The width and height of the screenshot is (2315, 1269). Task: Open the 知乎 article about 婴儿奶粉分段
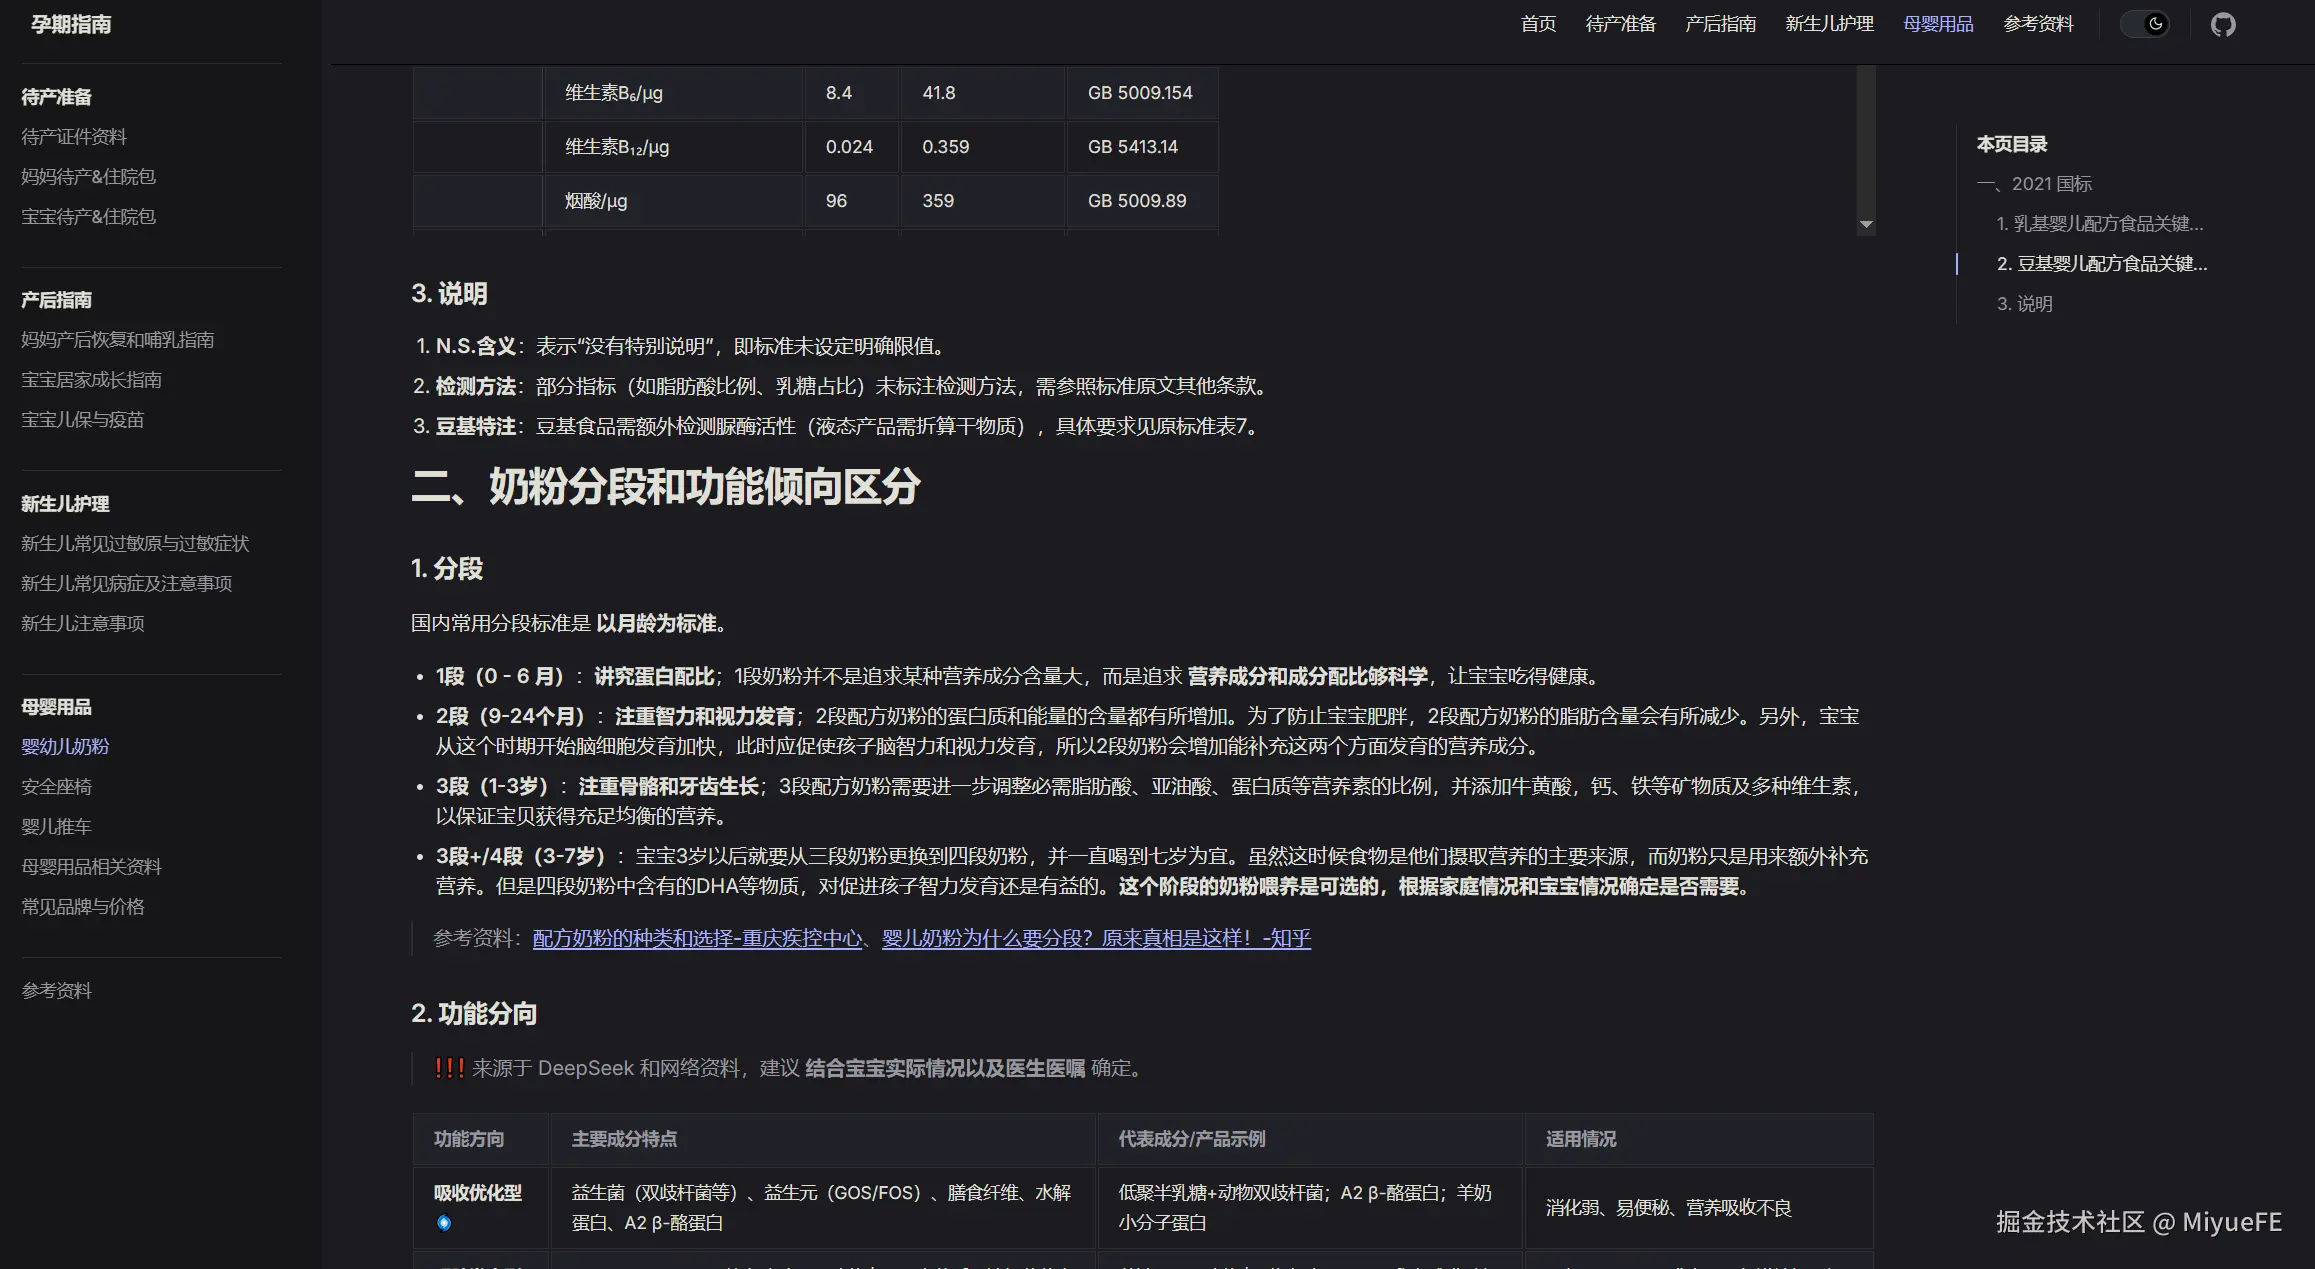1096,940
